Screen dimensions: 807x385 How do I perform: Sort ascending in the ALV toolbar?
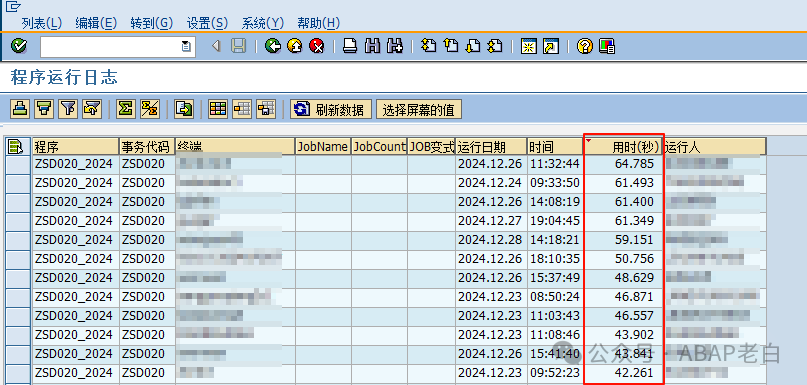pos(20,109)
